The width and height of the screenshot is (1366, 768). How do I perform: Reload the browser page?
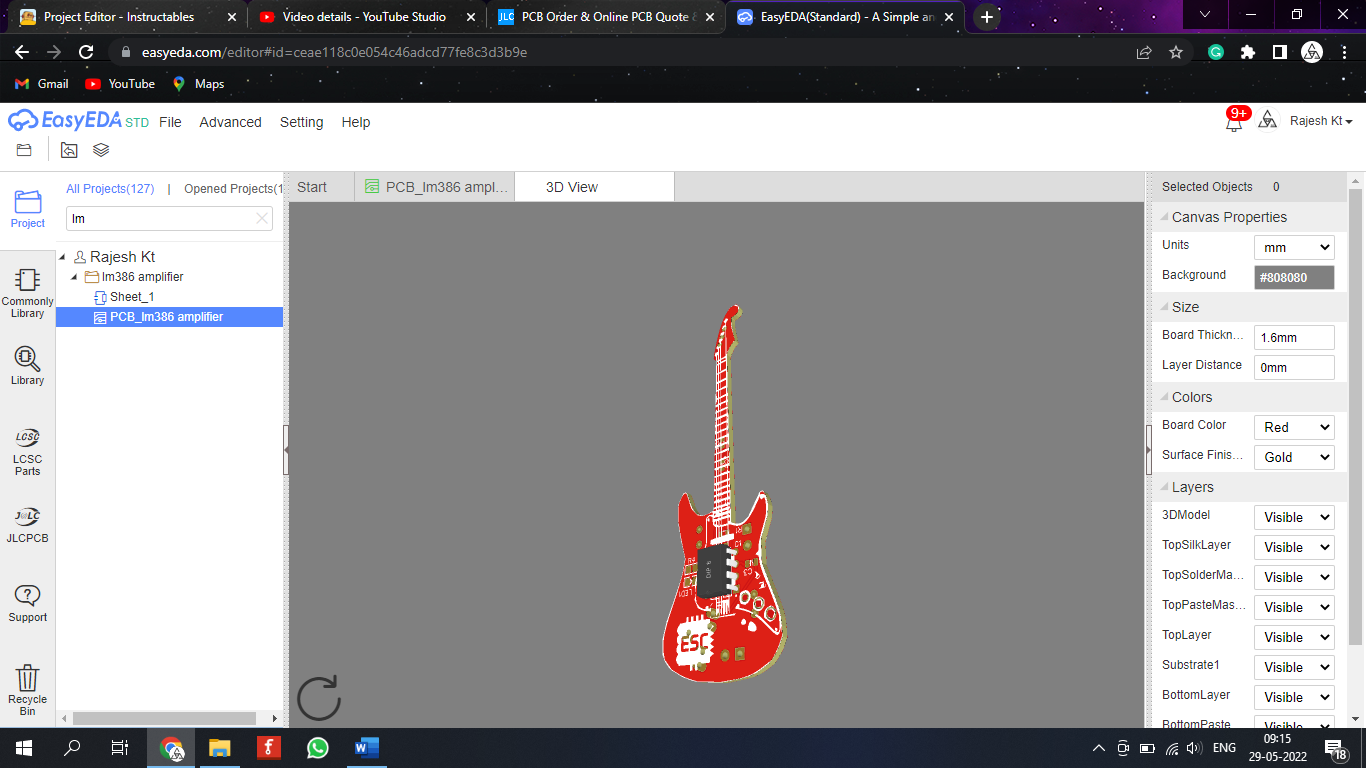coord(86,52)
